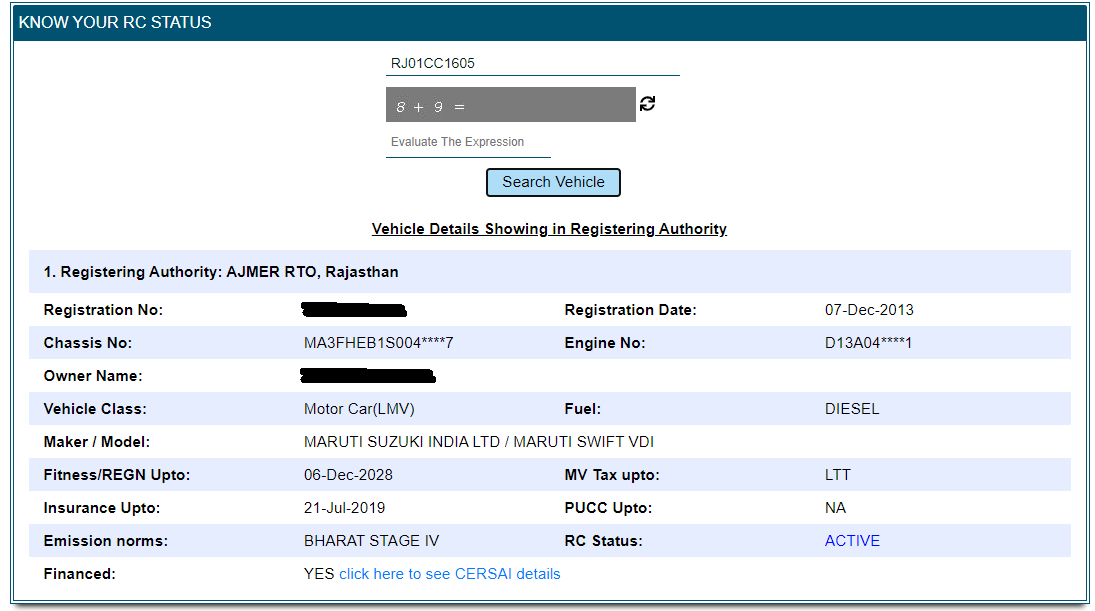The width and height of the screenshot is (1095, 611).
Task: Open CERSAI details via the blue link
Action: pos(449,573)
